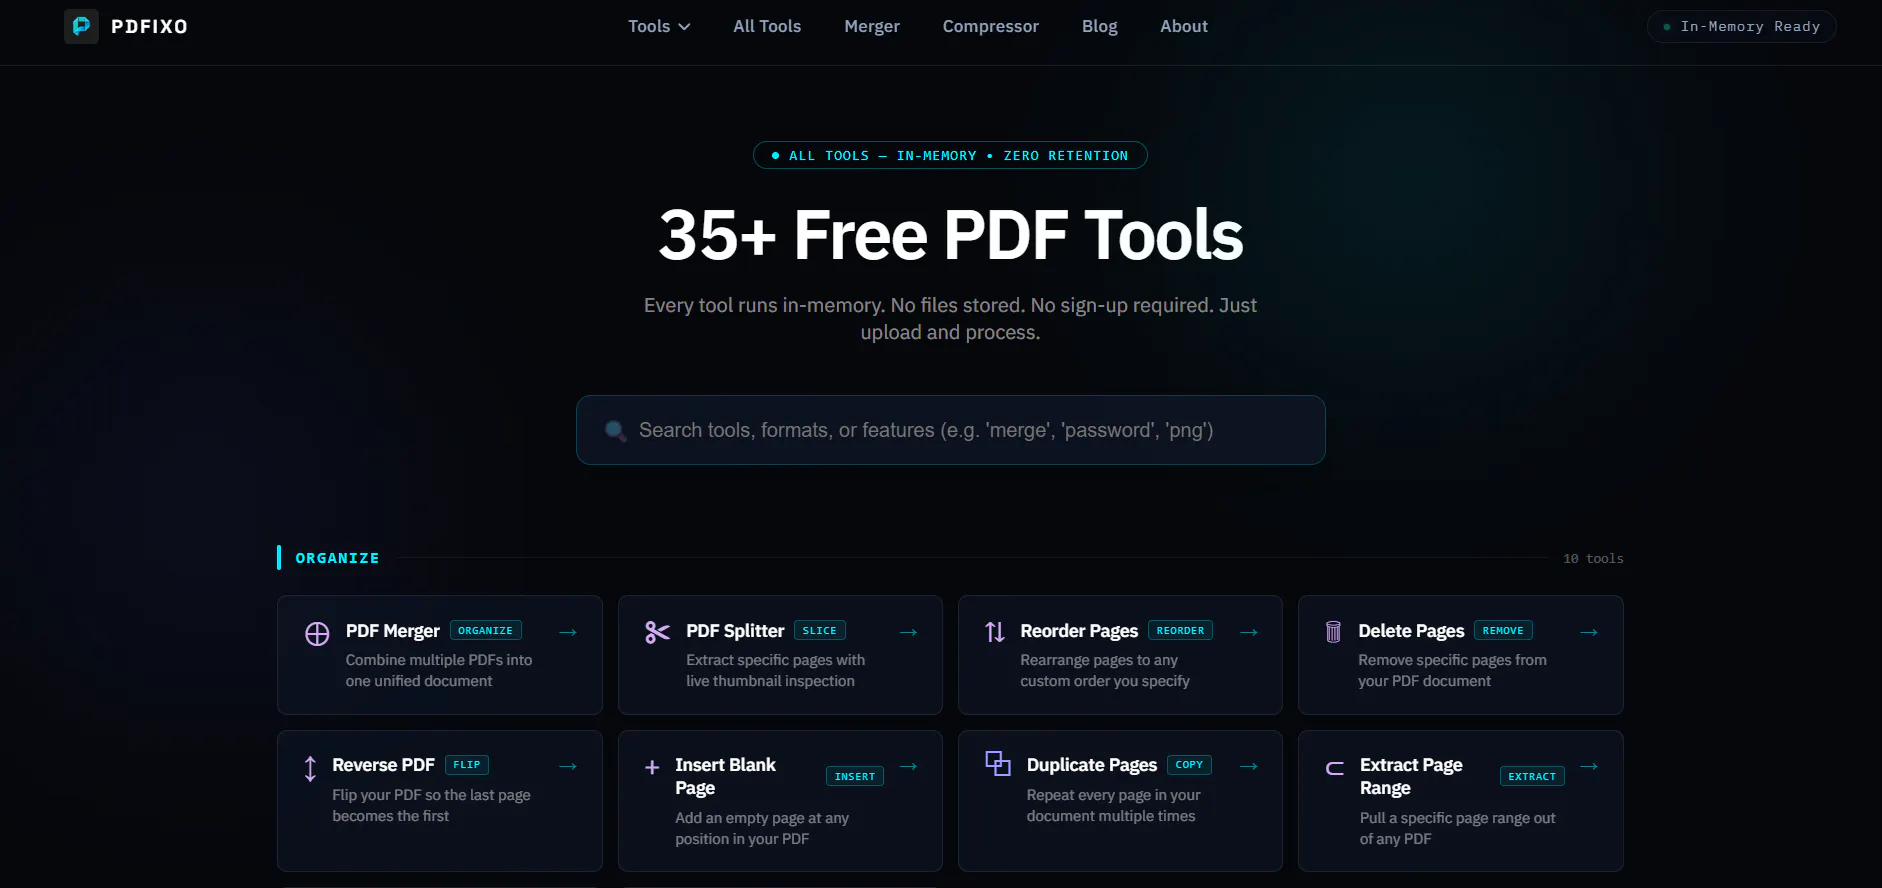Open the Blog link
The height and width of the screenshot is (888, 1882).
point(1099,26)
